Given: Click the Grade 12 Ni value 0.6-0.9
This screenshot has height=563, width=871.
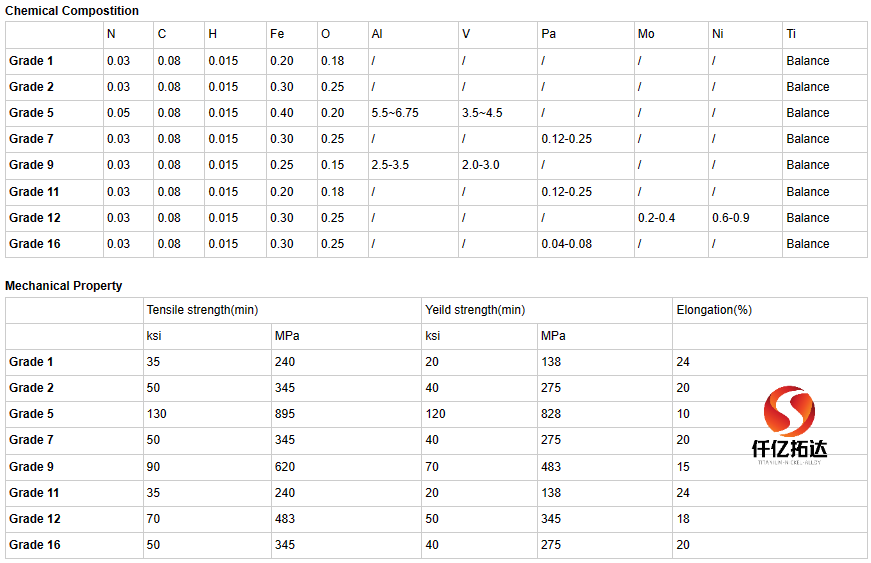Looking at the screenshot, I should pyautogui.click(x=730, y=218).
